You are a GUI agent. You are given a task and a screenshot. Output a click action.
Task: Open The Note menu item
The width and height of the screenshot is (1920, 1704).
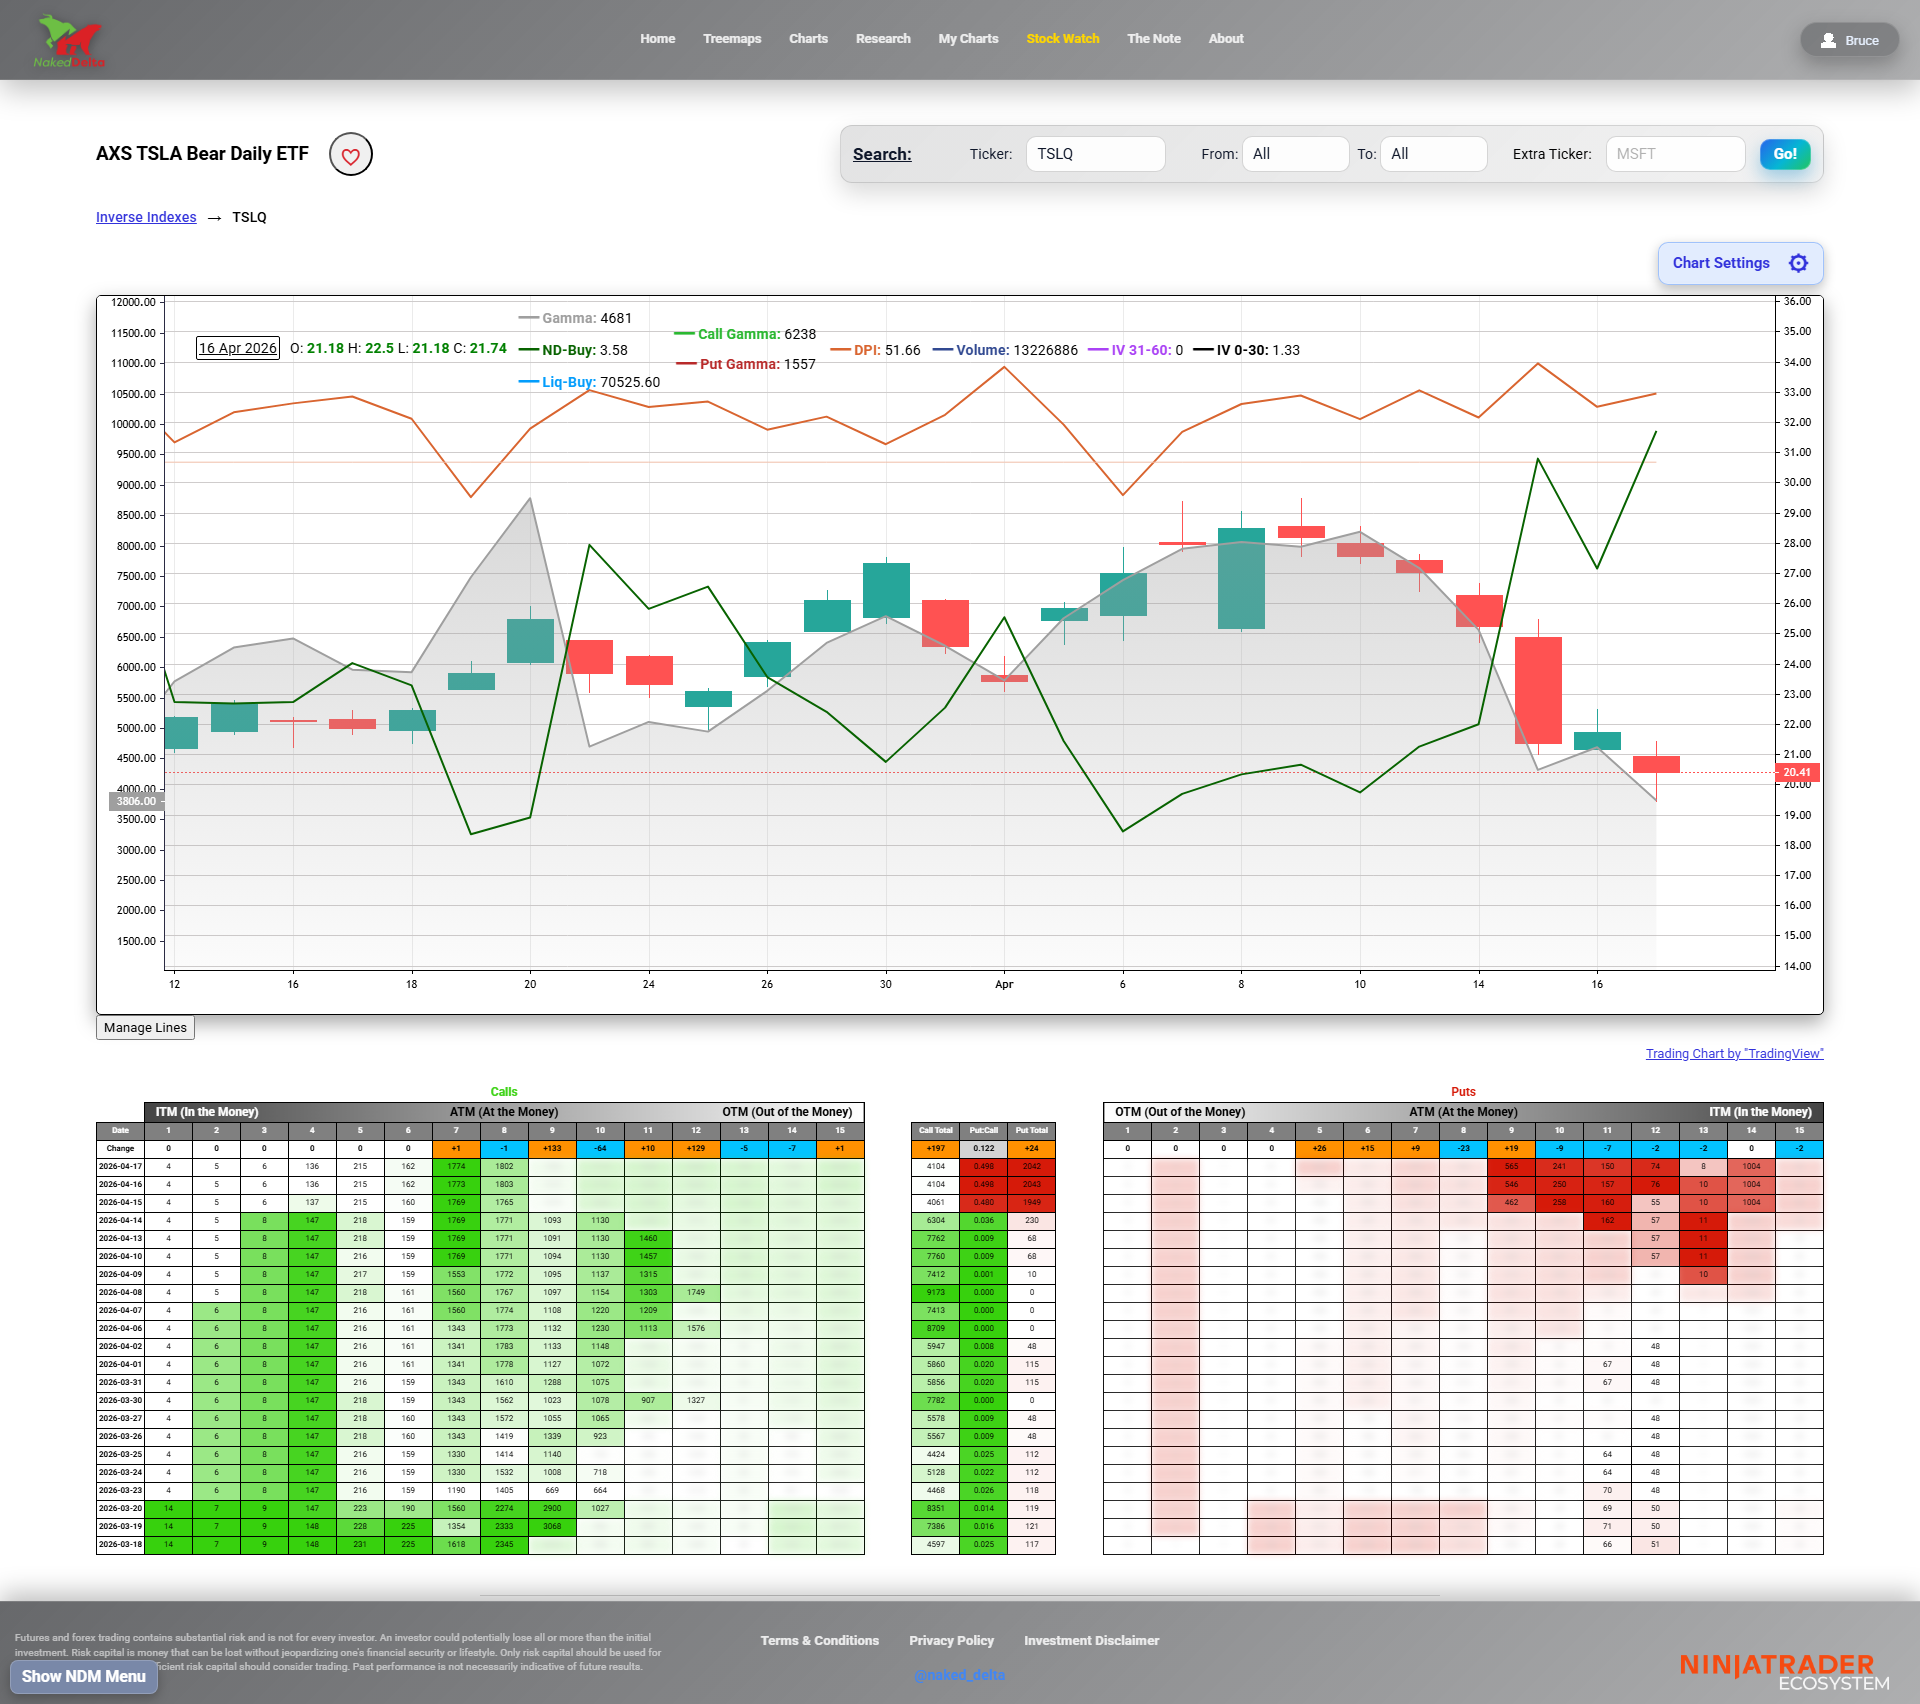click(x=1154, y=39)
